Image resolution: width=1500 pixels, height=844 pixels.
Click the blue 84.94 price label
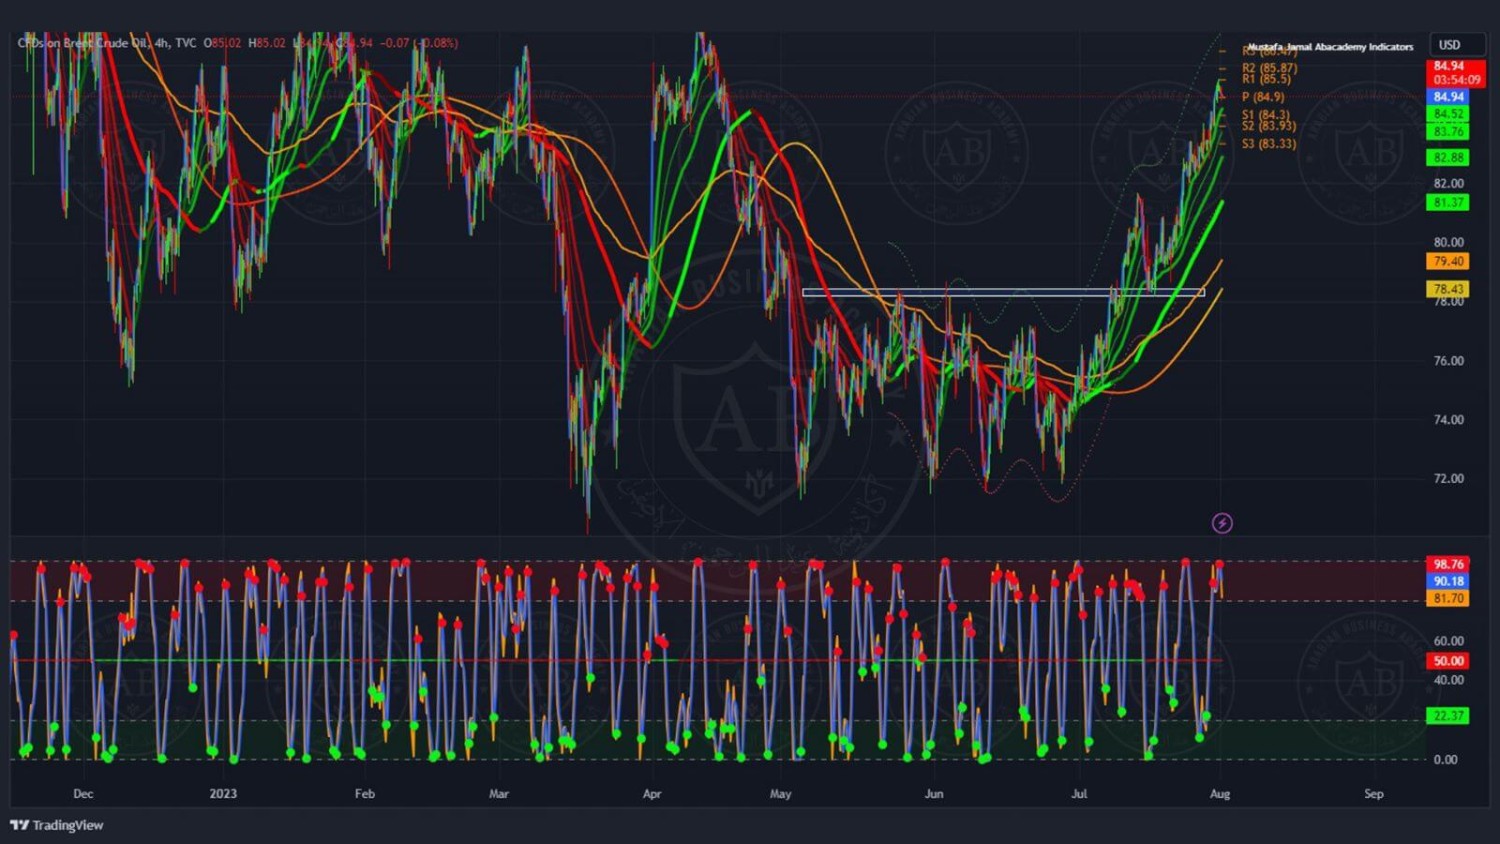[1448, 97]
